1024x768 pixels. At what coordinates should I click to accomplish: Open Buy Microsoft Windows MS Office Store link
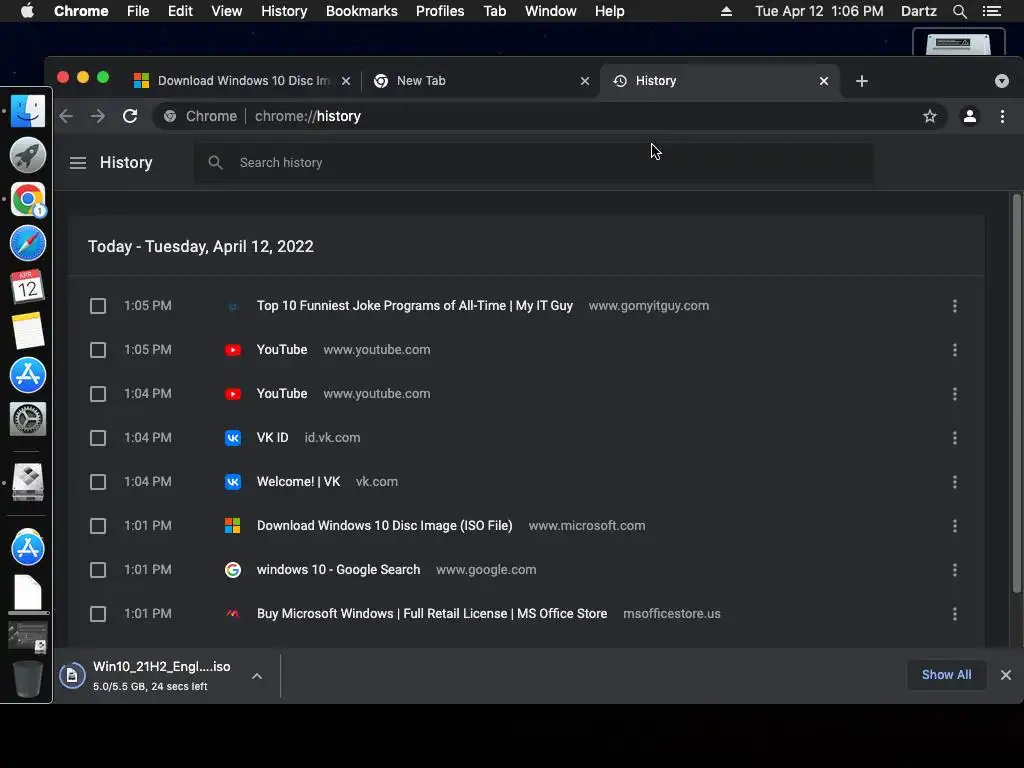click(432, 614)
